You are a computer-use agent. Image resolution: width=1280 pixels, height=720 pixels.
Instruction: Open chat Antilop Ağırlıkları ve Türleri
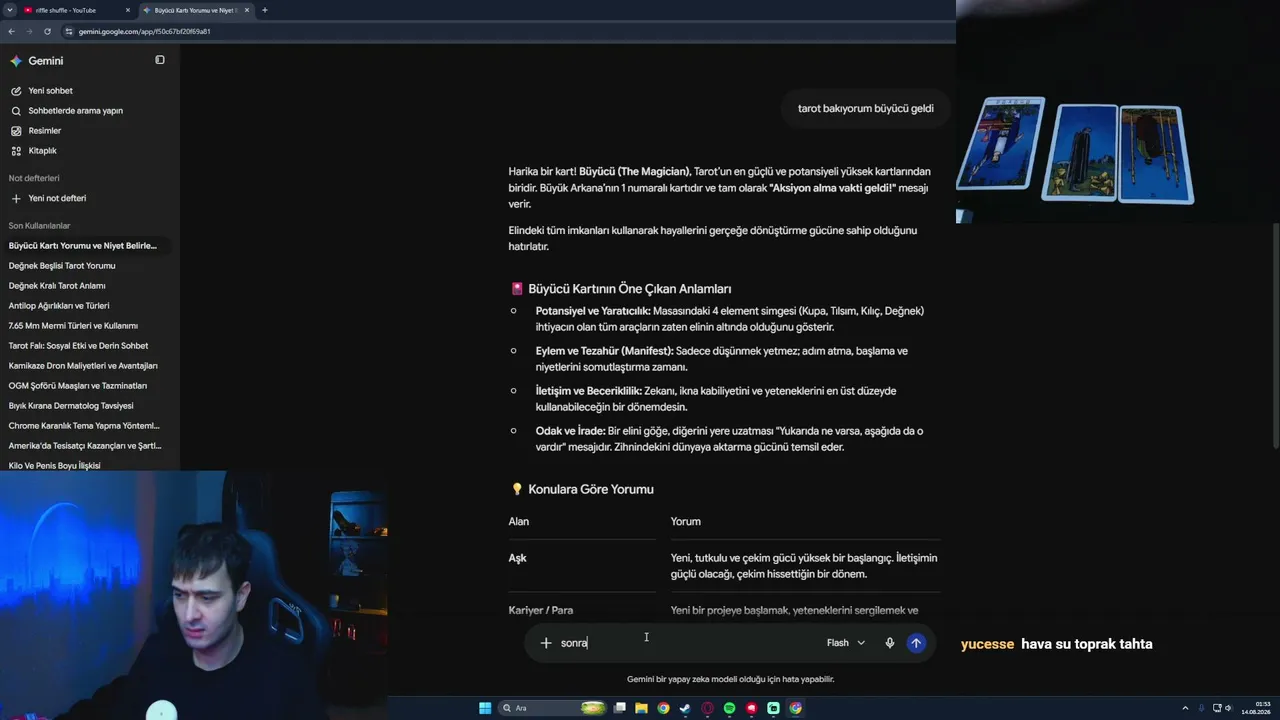59,306
